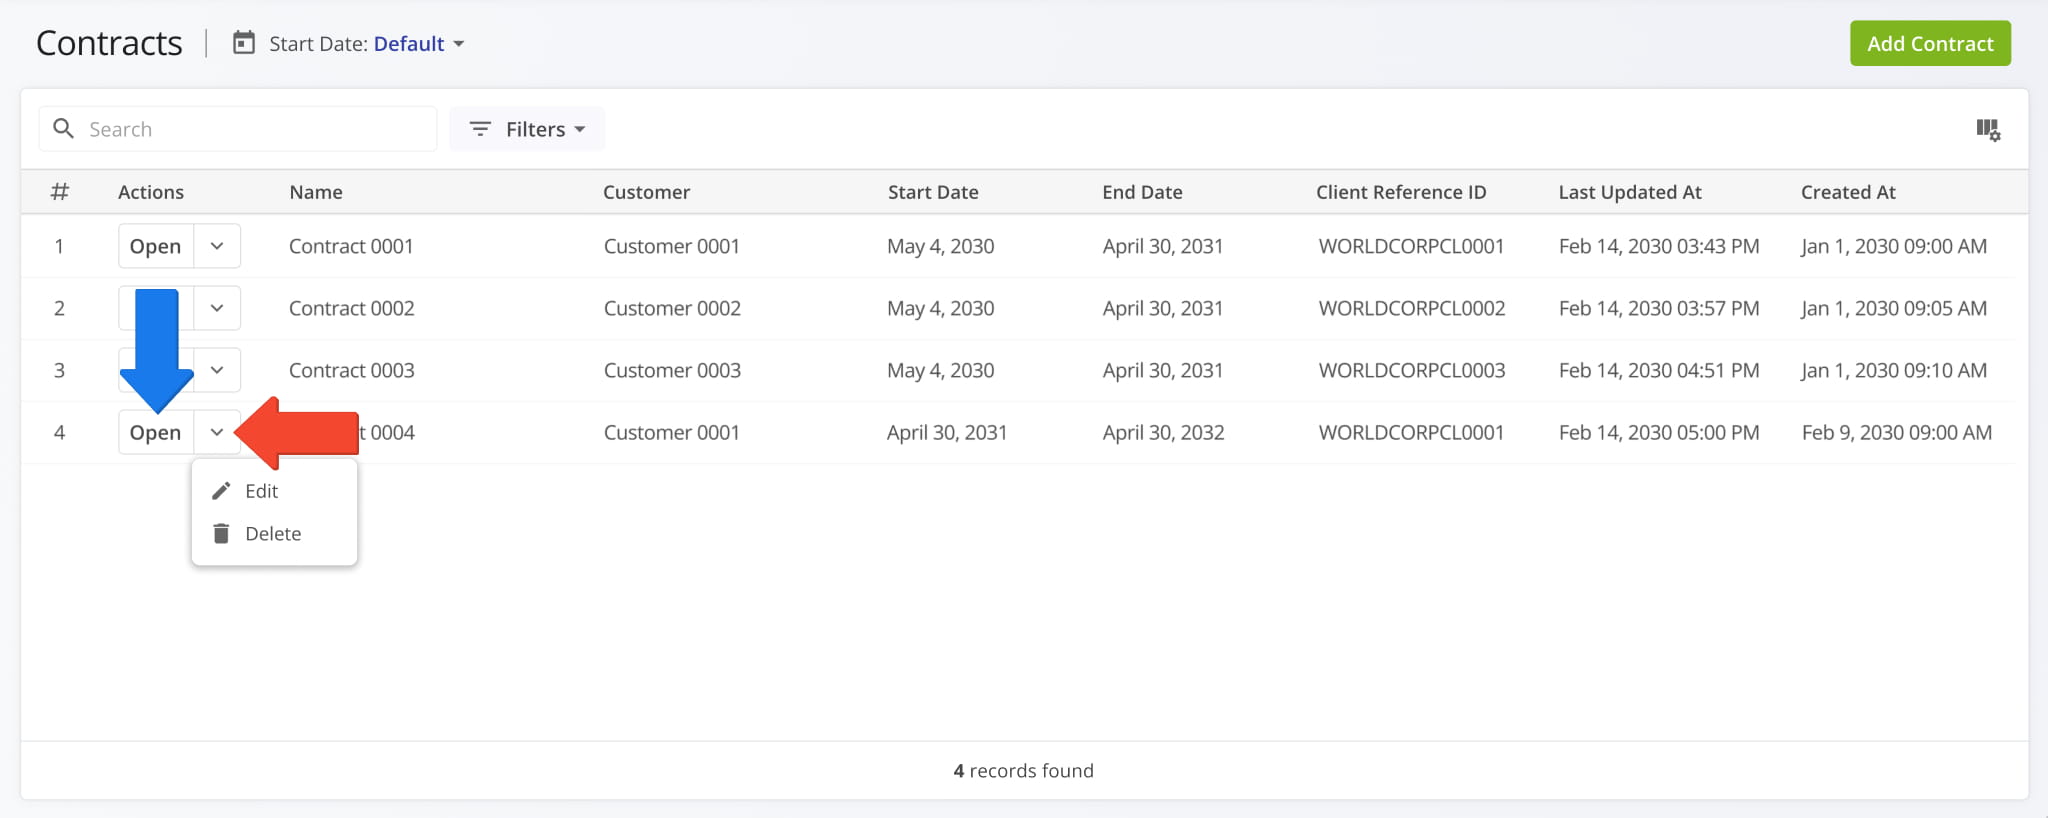Viewport: 2048px width, 818px height.
Task: Click the trash icon next to Delete
Action: pos(221,534)
